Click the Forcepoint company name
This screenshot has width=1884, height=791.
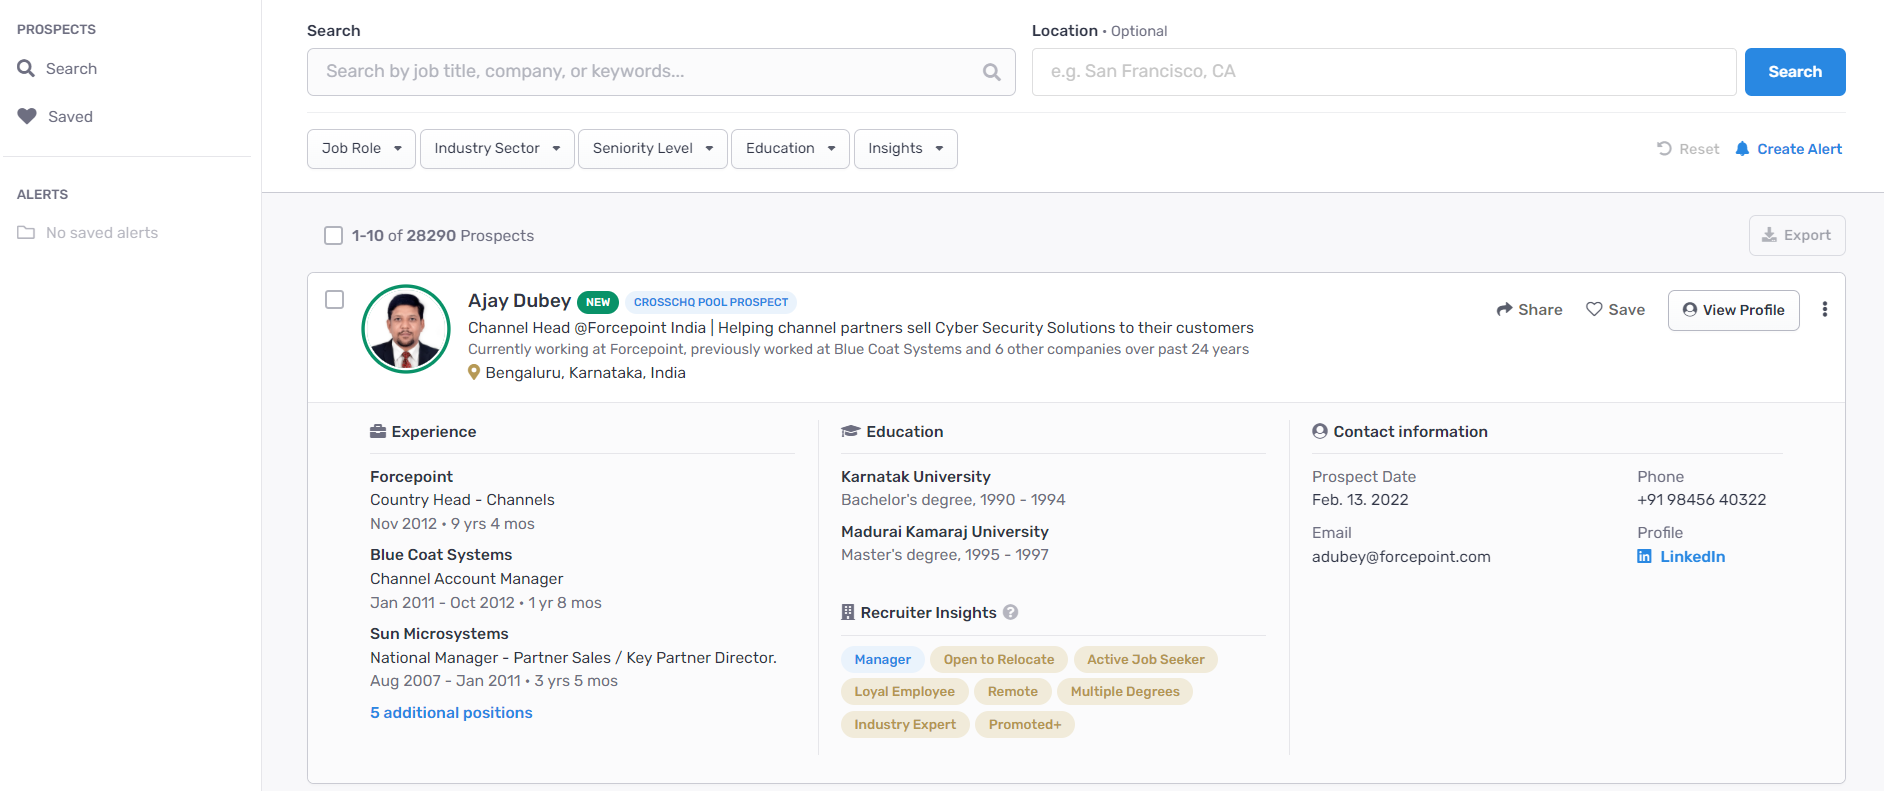411,477
